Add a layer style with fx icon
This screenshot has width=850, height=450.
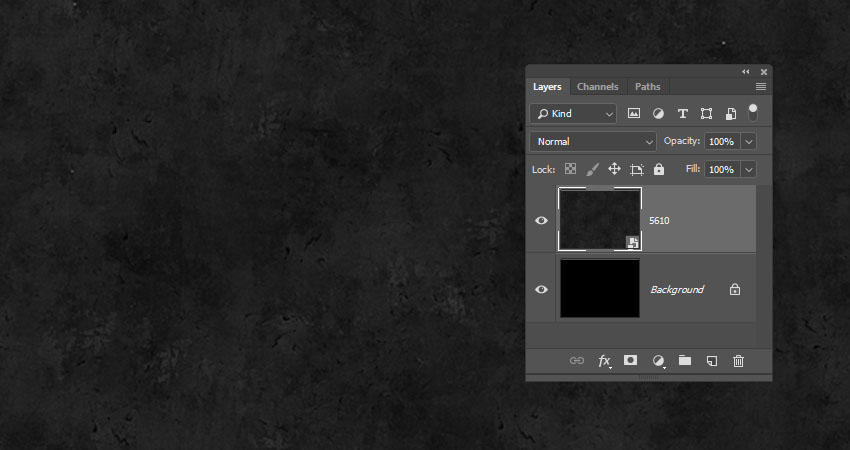[604, 361]
